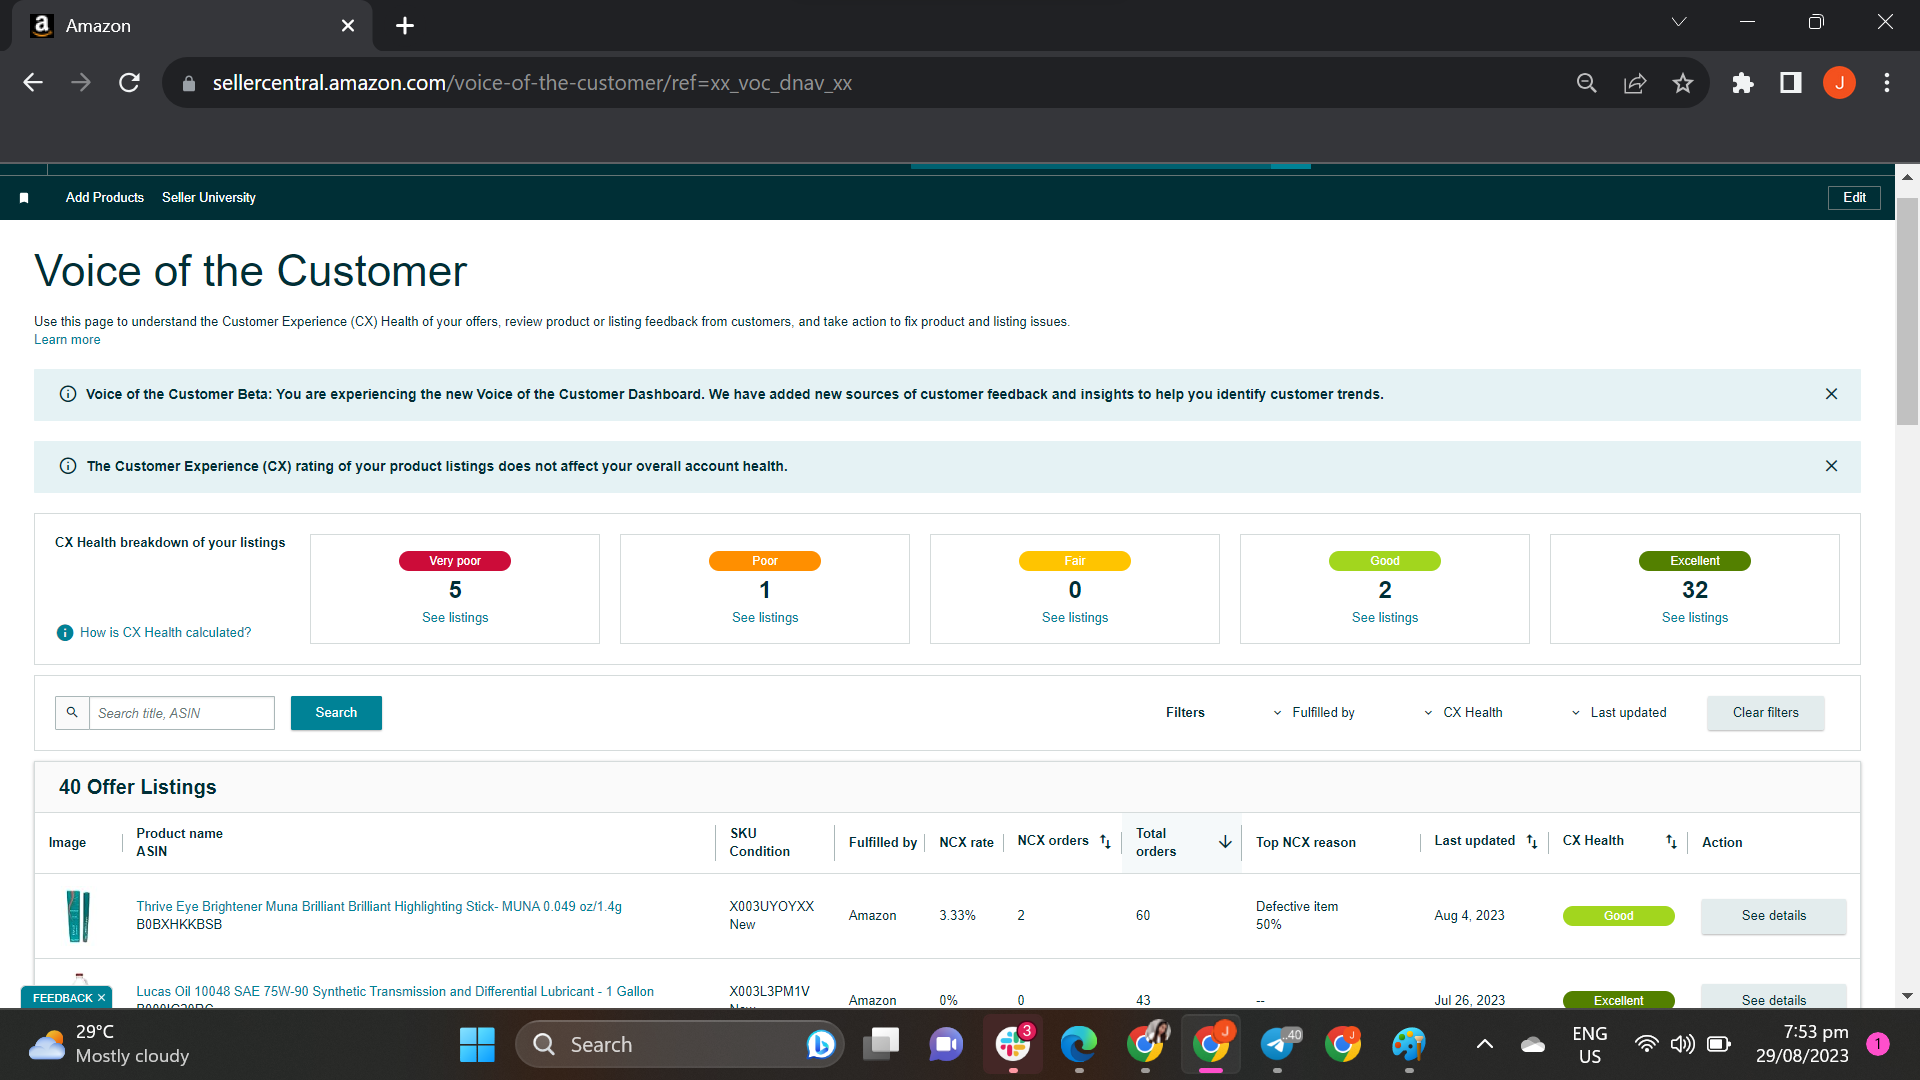This screenshot has height=1080, width=1920.
Task: Open the weather widget showing 29°C
Action: 108,1045
